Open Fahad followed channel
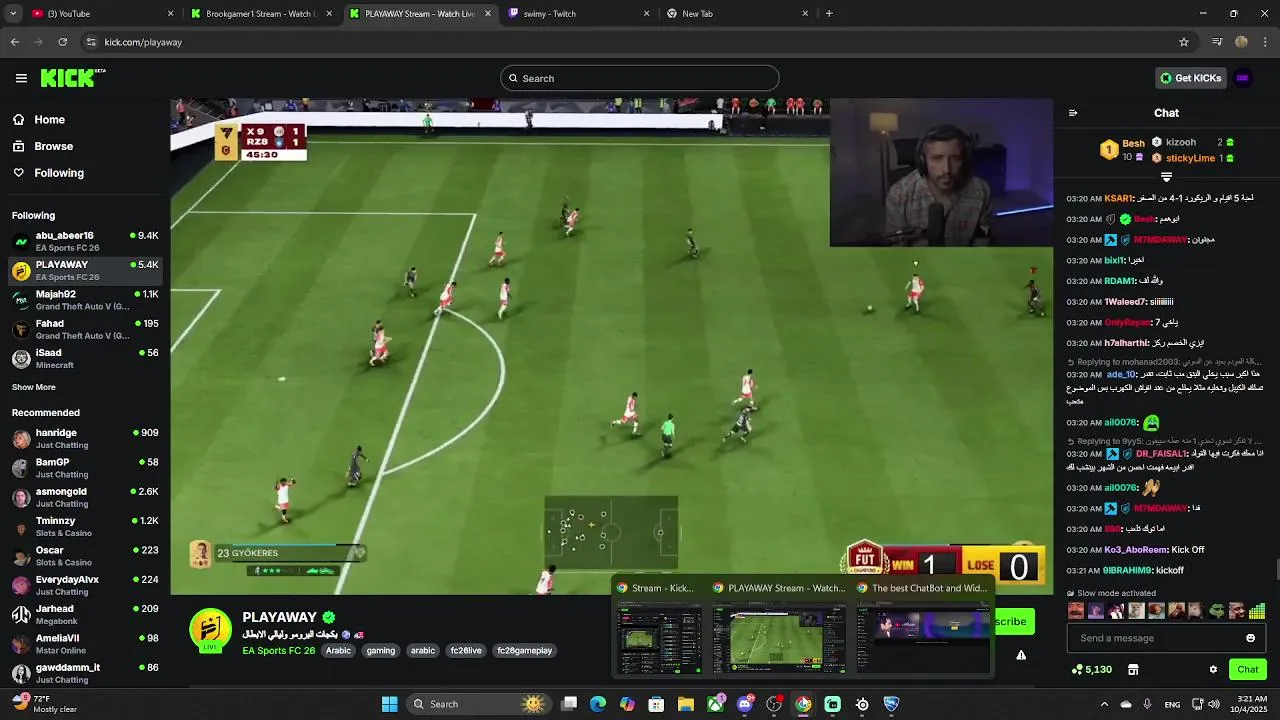Image resolution: width=1280 pixels, height=720 pixels. (85, 329)
